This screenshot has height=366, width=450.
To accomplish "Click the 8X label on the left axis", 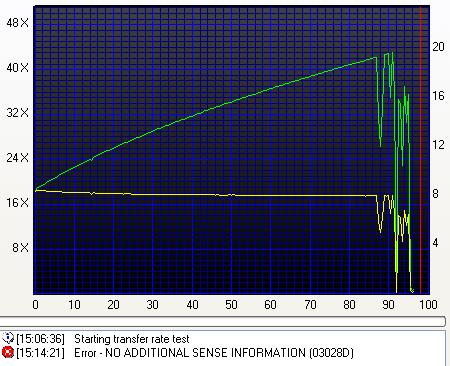I will pyautogui.click(x=21, y=248).
